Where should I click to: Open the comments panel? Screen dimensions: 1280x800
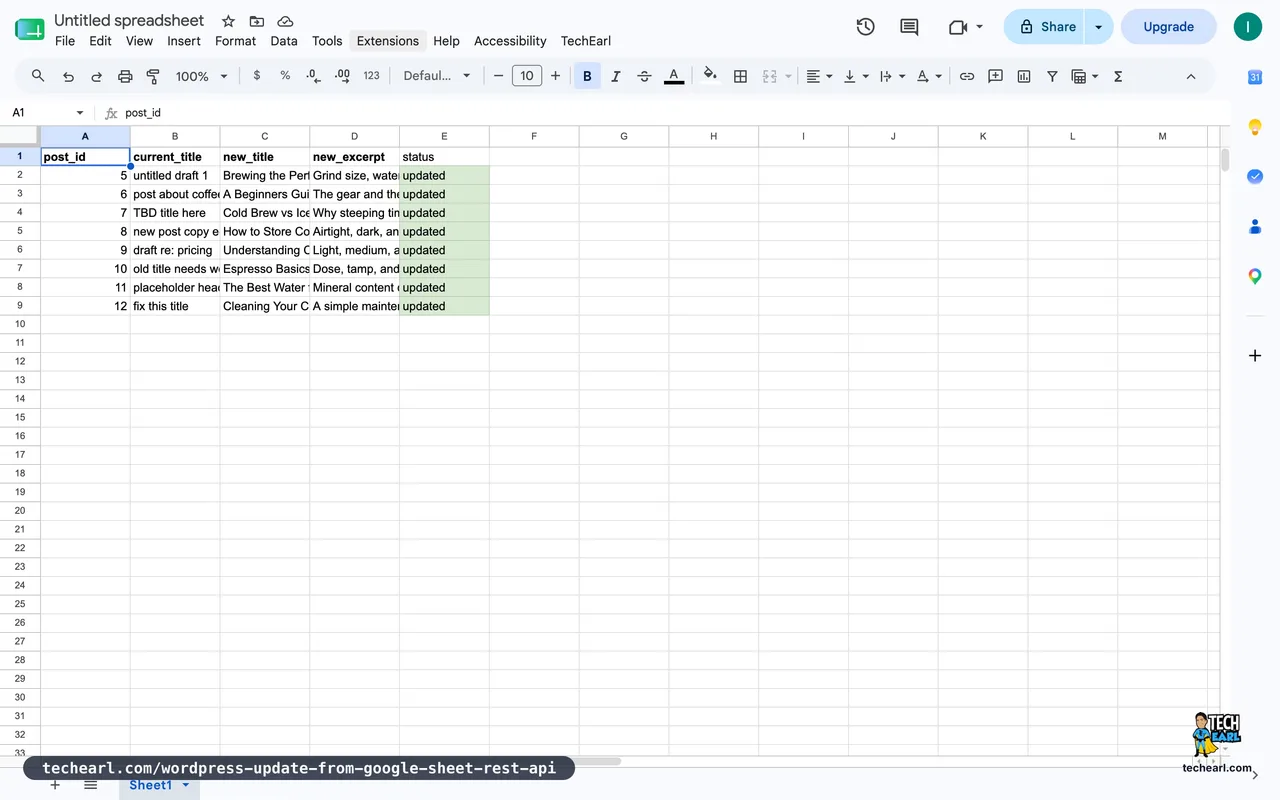point(909,27)
